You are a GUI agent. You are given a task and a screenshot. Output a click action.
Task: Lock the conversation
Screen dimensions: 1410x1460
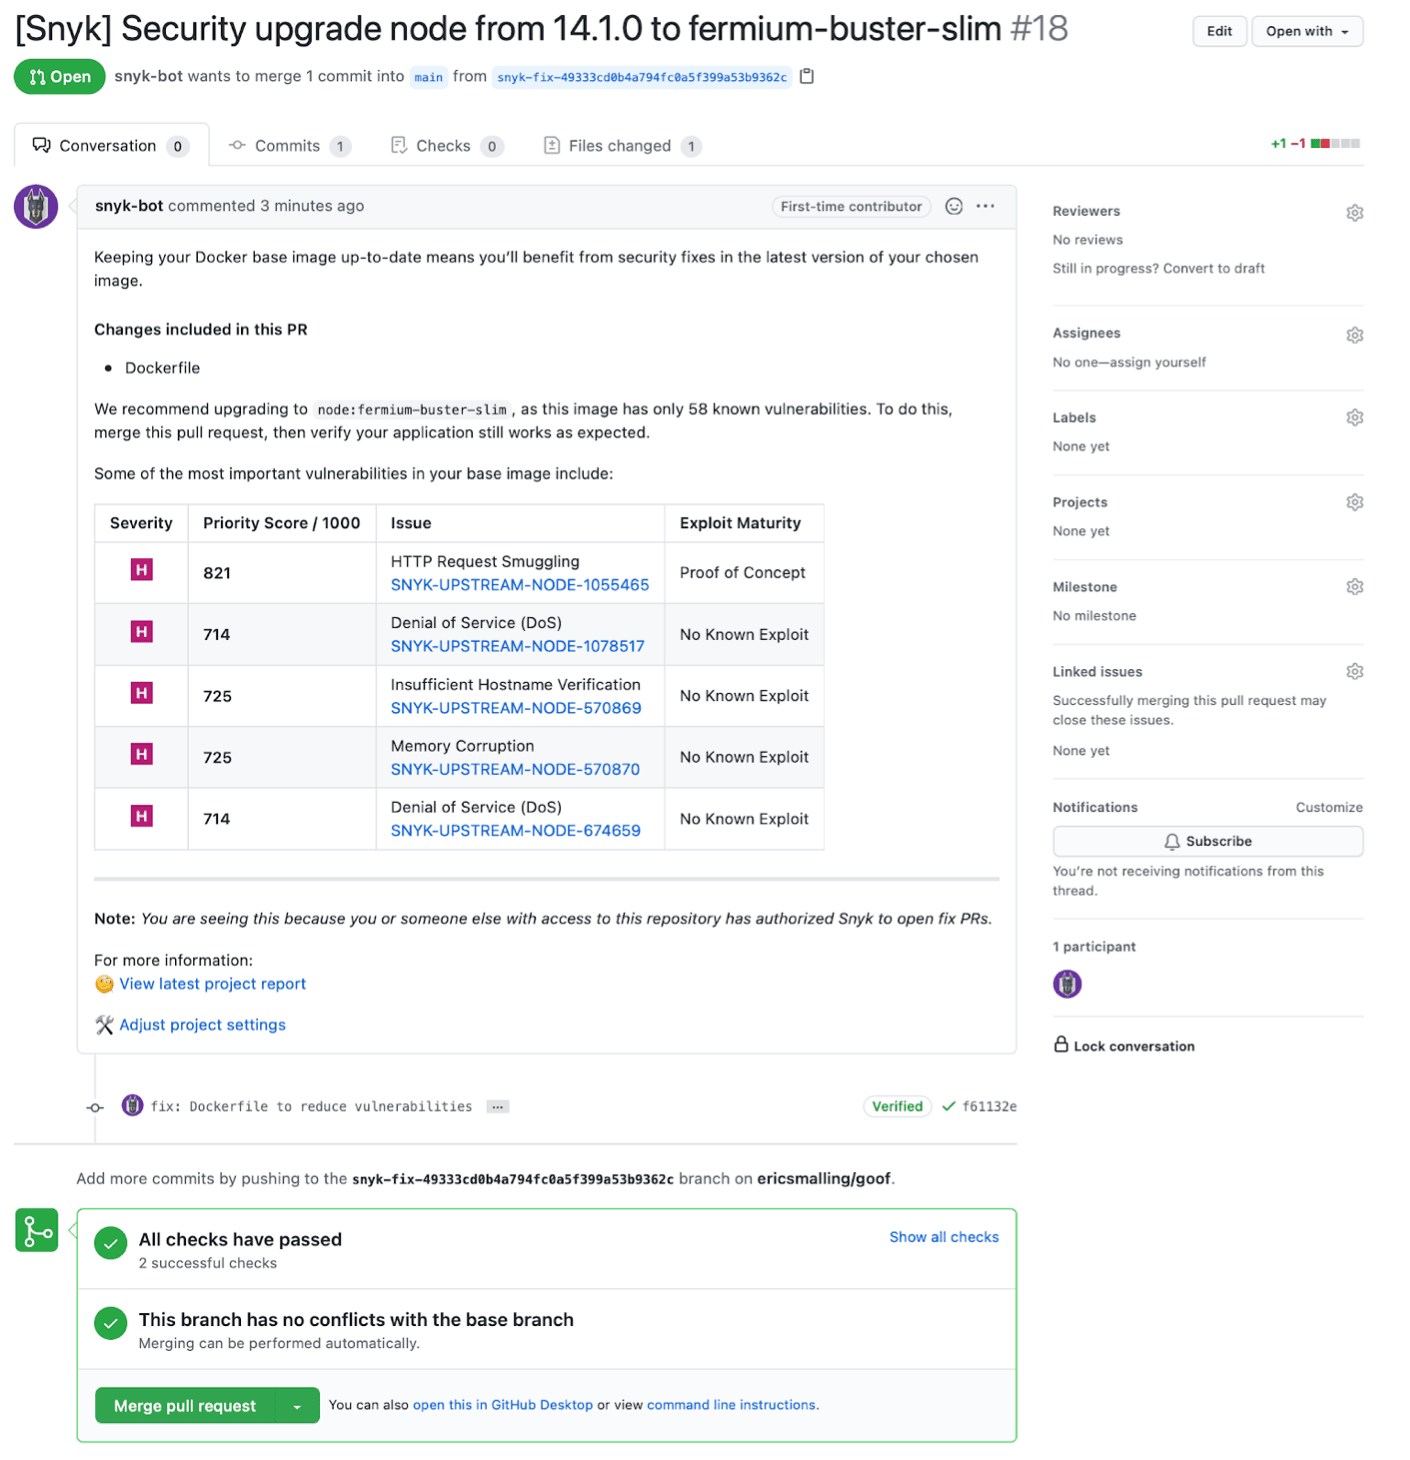click(x=1124, y=1045)
